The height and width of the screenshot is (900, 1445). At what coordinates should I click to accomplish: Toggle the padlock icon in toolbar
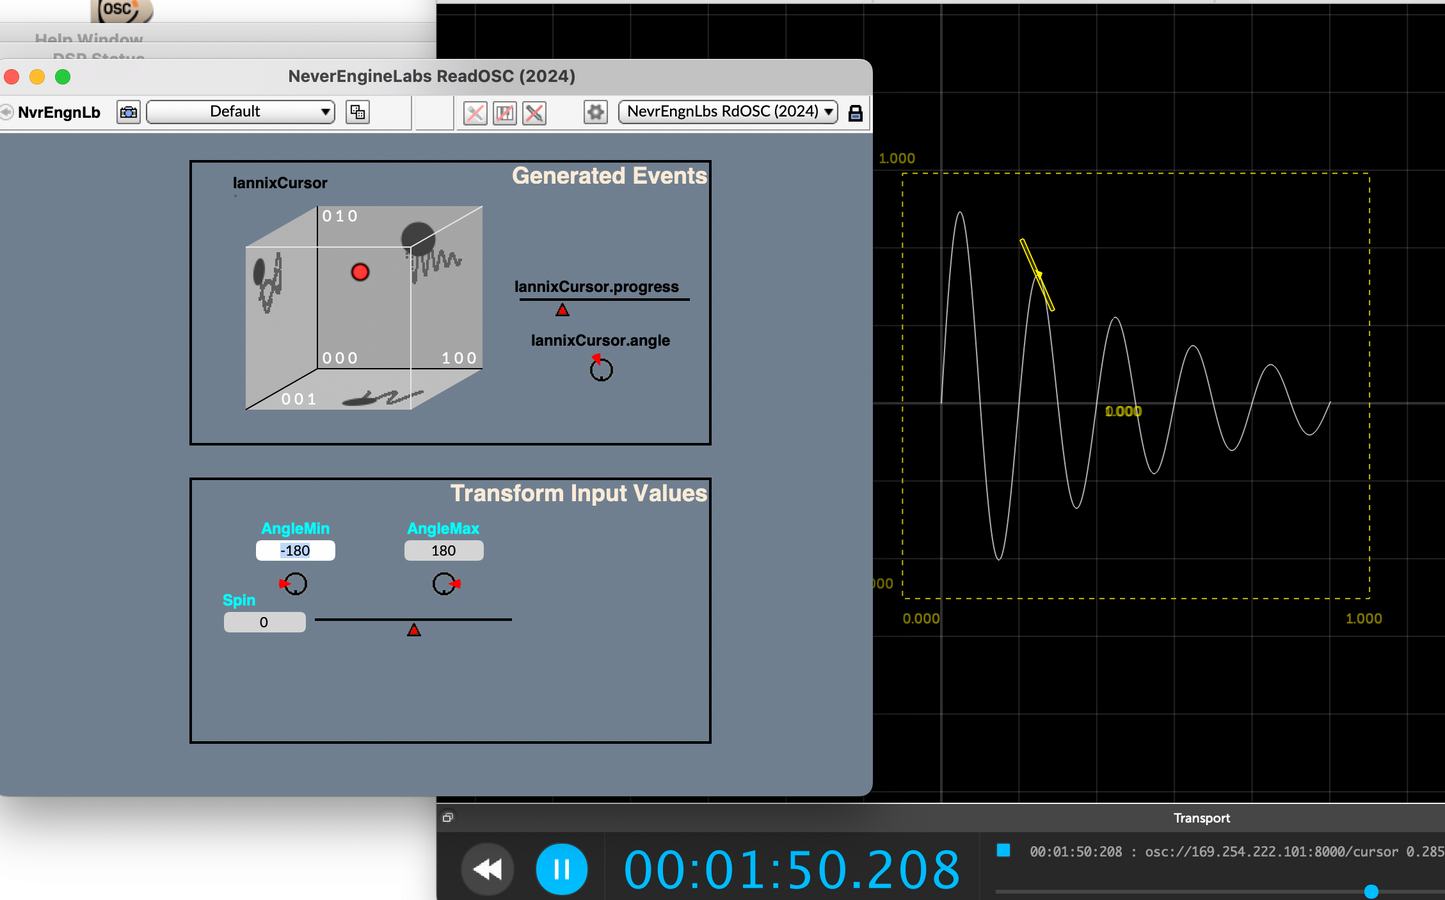point(855,113)
